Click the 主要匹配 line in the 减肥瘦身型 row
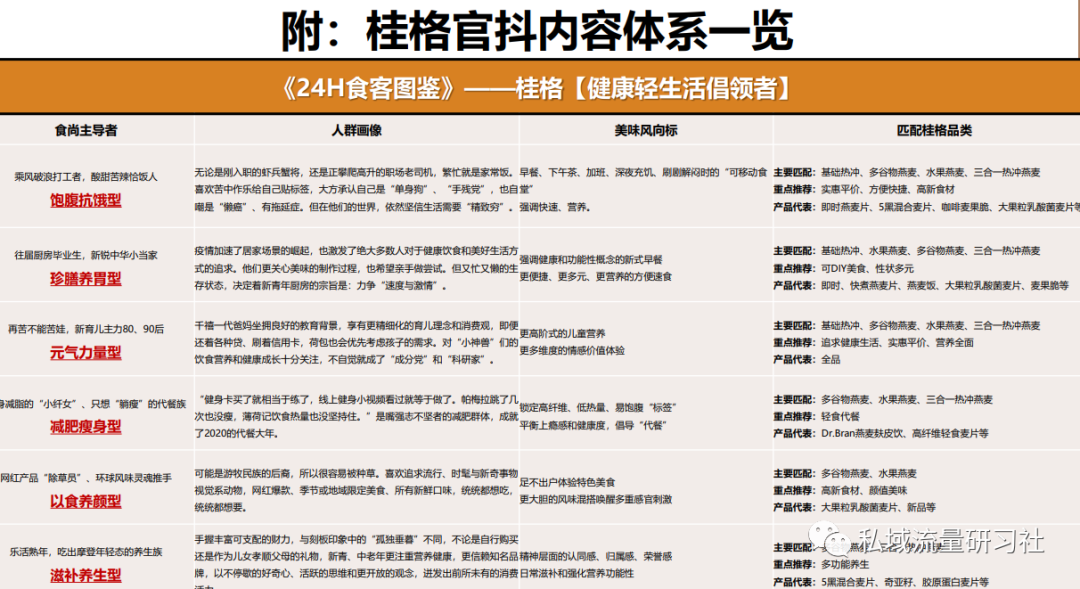 883,400
